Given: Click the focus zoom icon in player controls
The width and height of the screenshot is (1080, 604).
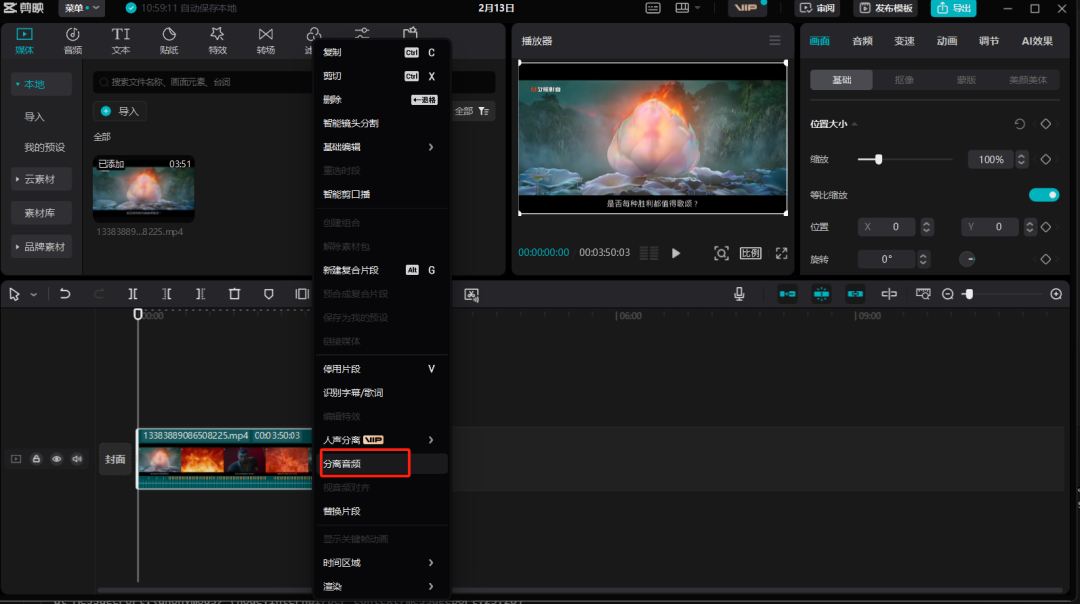Looking at the screenshot, I should [721, 253].
